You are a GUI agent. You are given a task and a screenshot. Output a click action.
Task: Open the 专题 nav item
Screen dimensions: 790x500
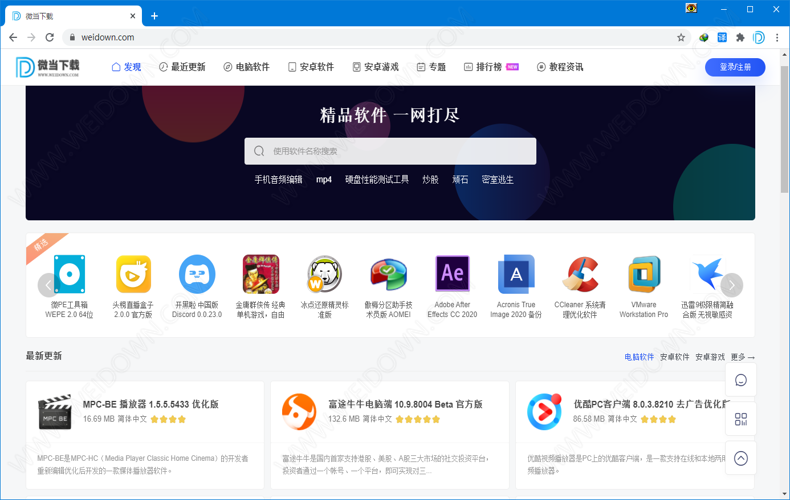pyautogui.click(x=431, y=67)
